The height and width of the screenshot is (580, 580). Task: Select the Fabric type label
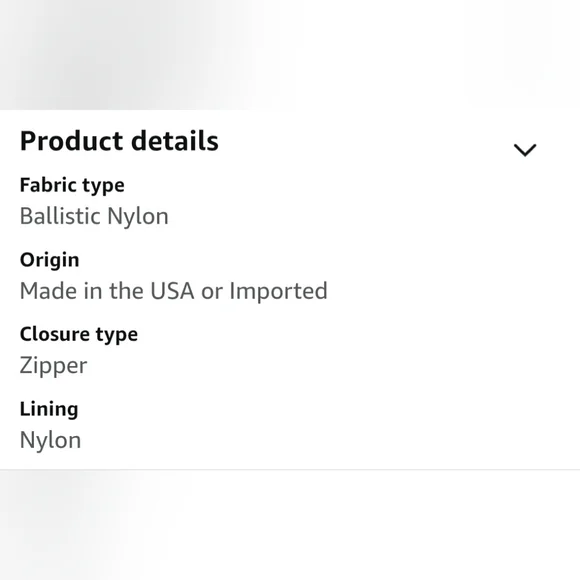click(72, 186)
